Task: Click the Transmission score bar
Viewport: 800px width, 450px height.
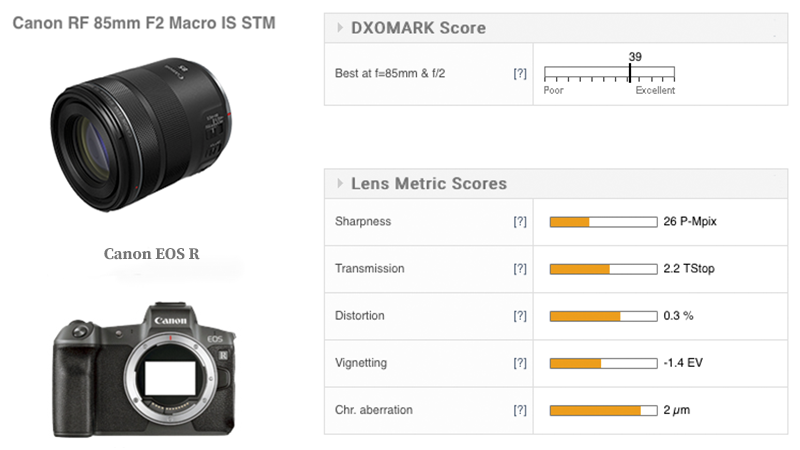Action: [x=603, y=269]
